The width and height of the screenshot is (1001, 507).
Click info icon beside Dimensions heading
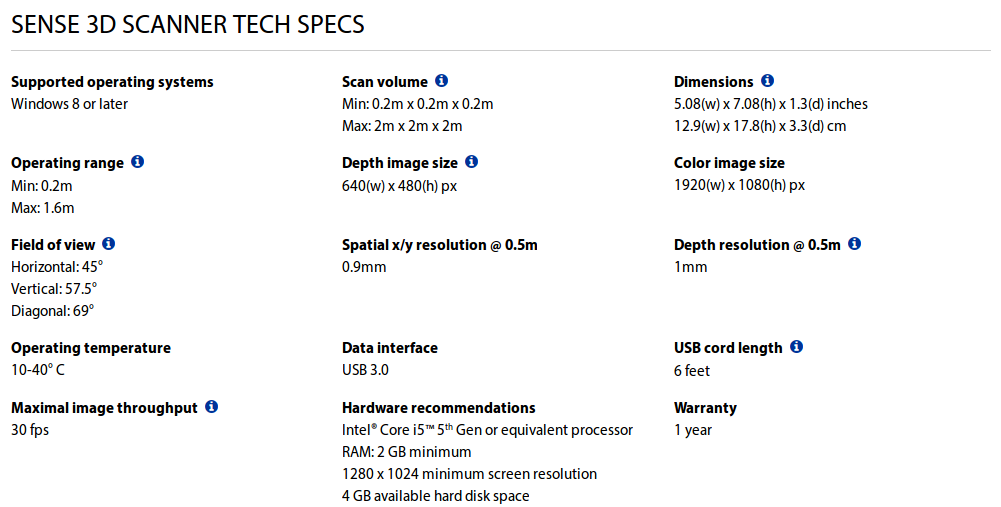(767, 80)
